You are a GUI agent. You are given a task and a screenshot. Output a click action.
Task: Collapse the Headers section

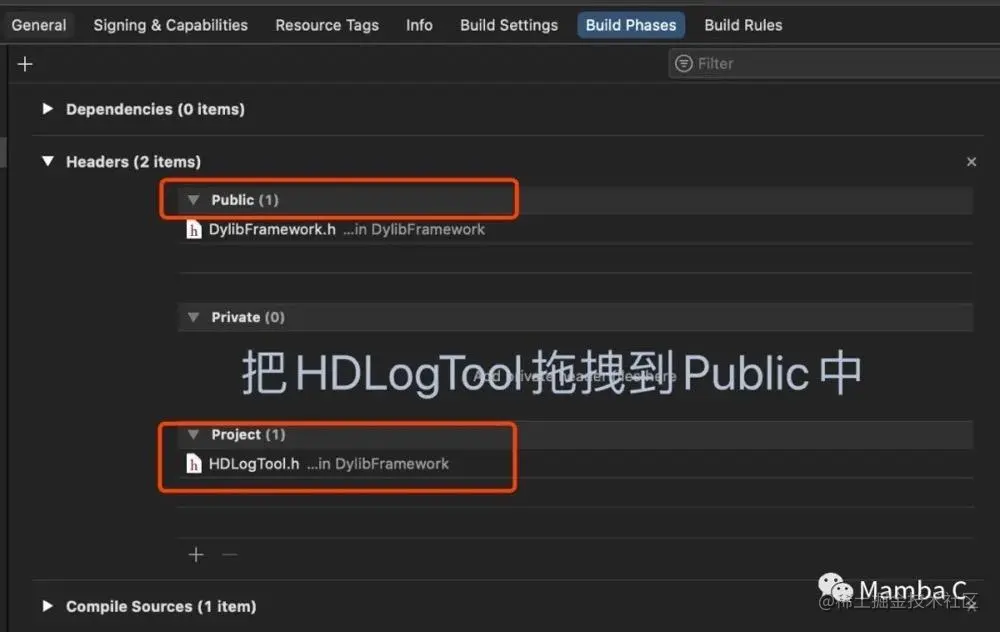coord(48,161)
